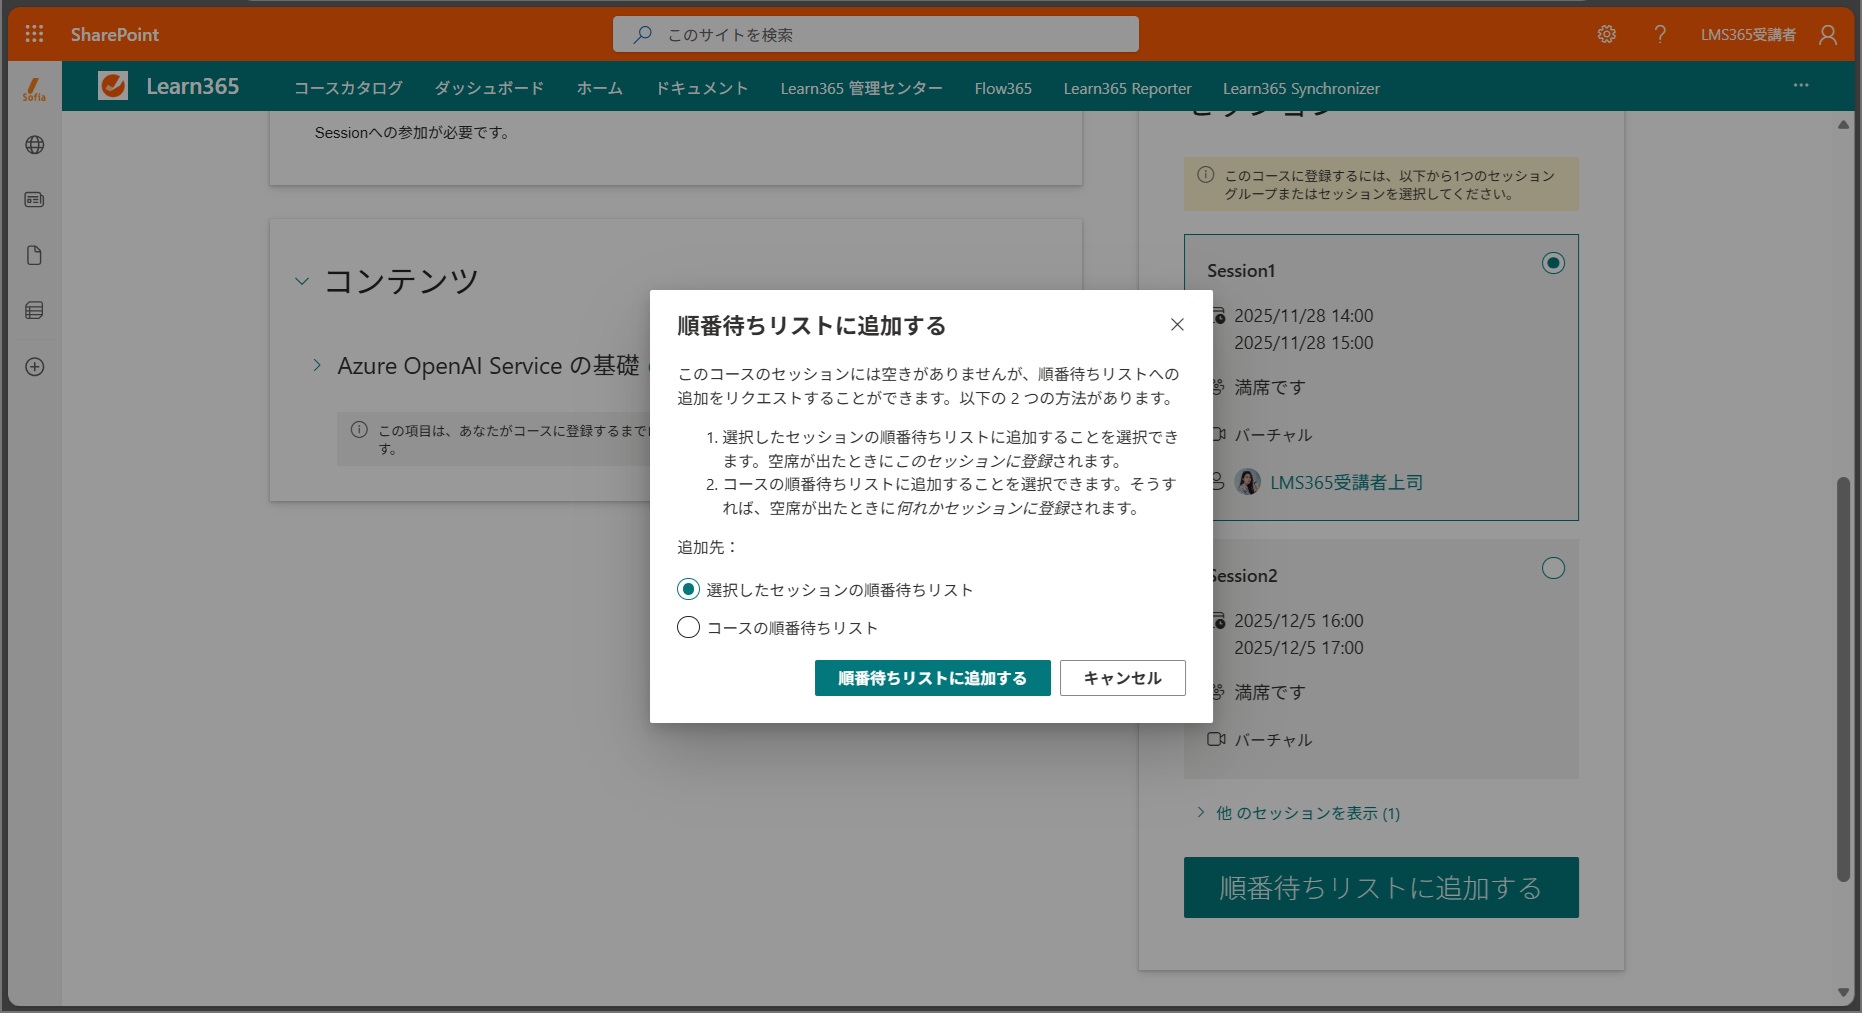Viewport: 1862px width, 1013px height.
Task: Click the キャンセル button
Action: pyautogui.click(x=1122, y=678)
